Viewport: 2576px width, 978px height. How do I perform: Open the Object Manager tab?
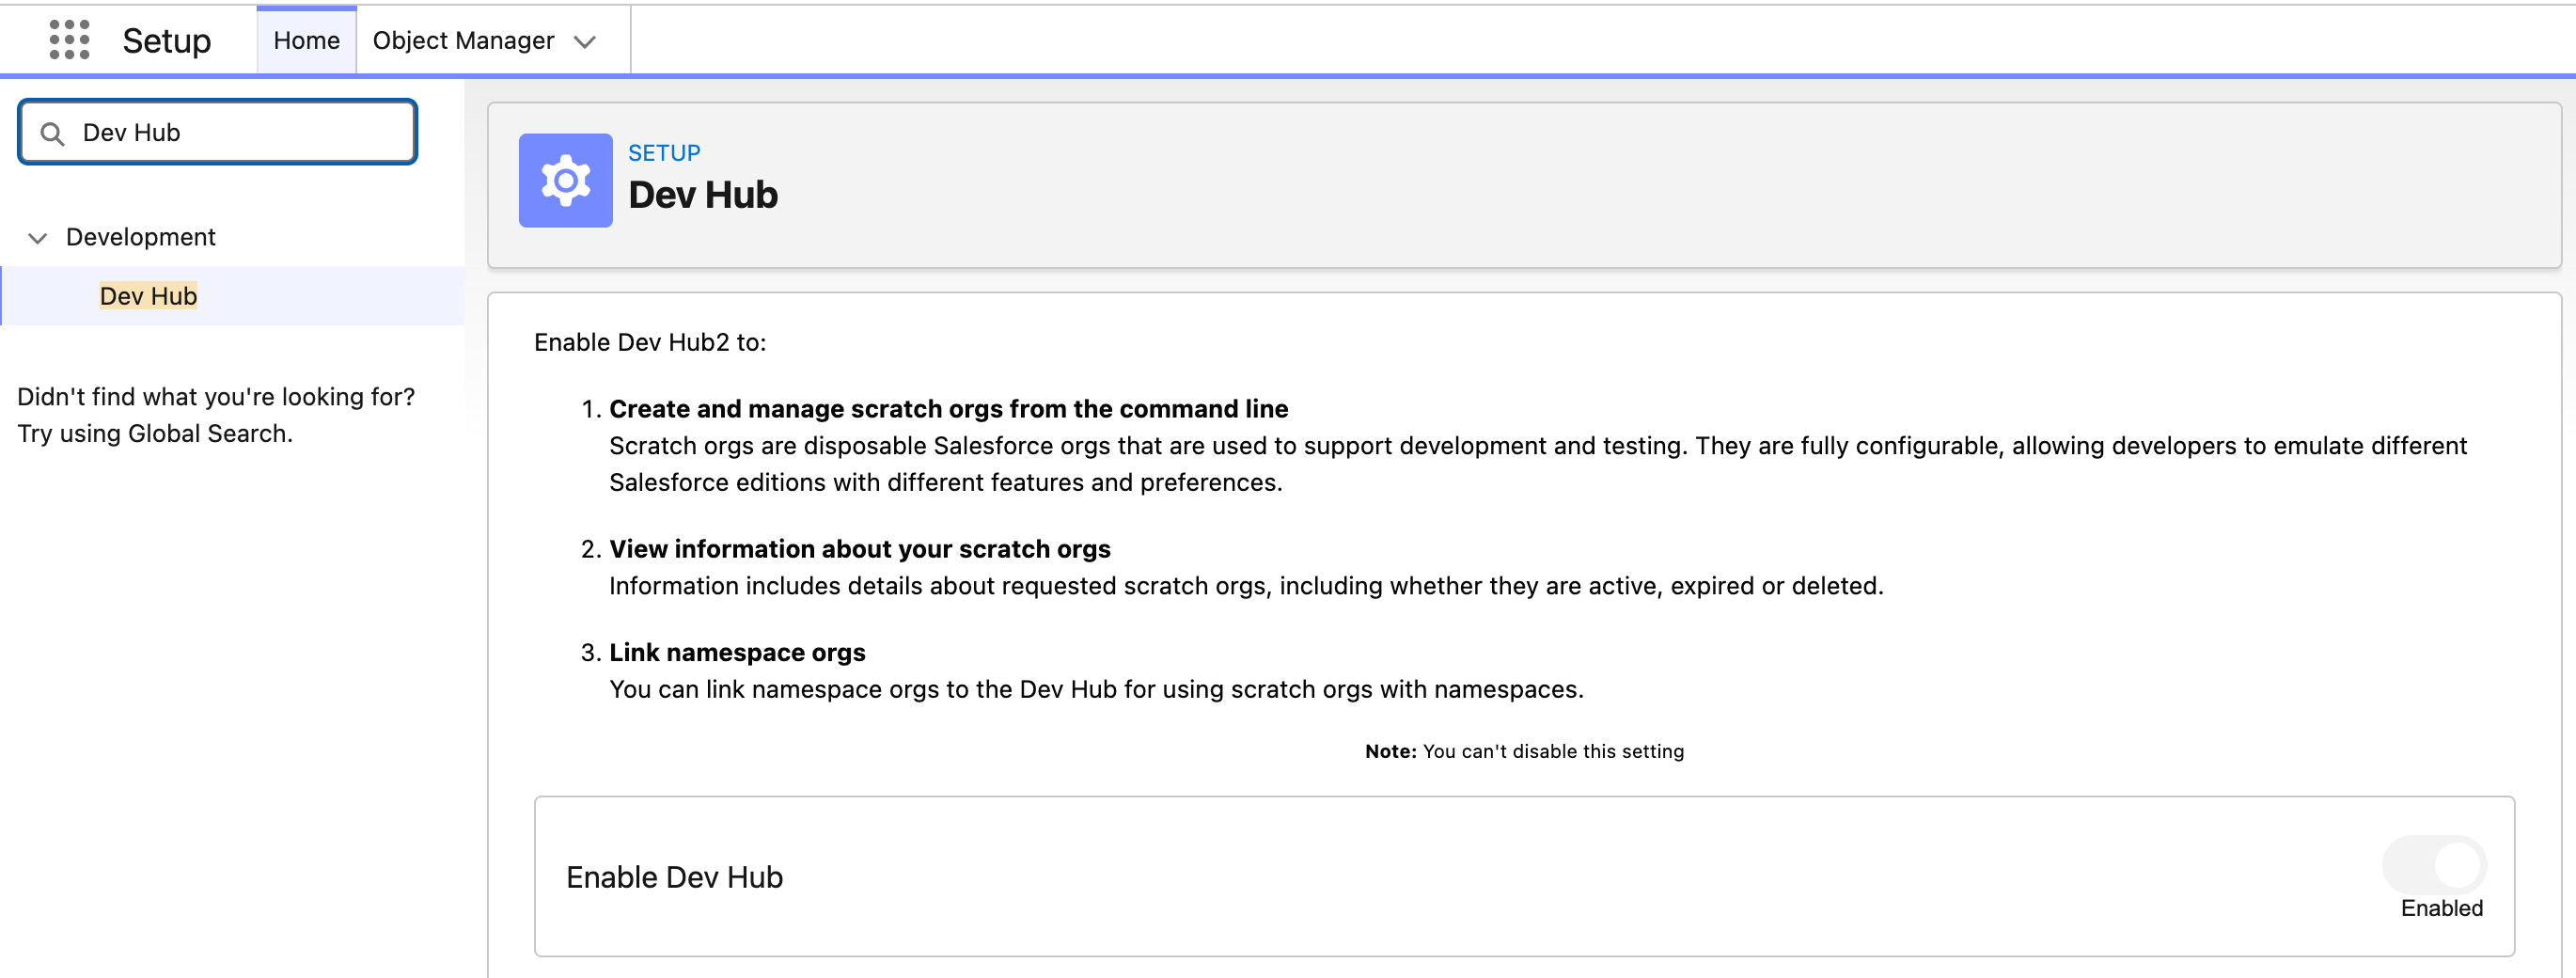coord(463,41)
